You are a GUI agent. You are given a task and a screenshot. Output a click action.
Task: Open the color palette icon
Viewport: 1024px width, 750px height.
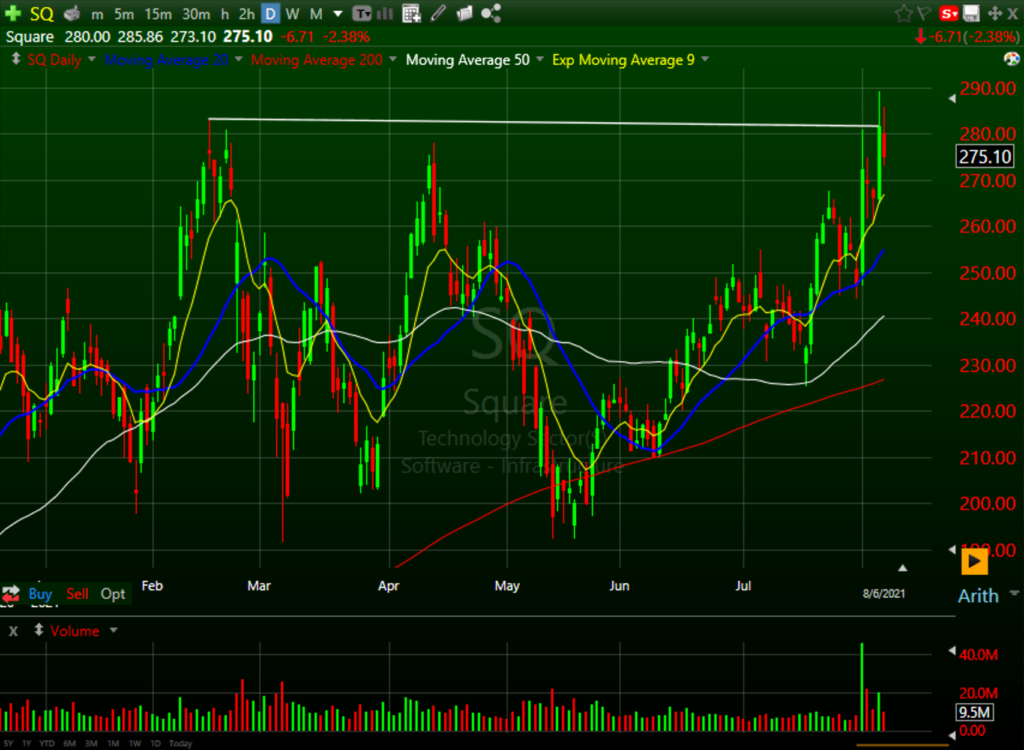1011,59
